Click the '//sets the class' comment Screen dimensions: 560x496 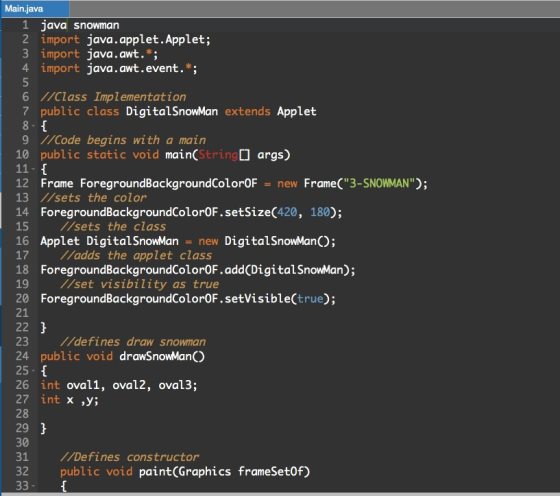click(x=113, y=227)
